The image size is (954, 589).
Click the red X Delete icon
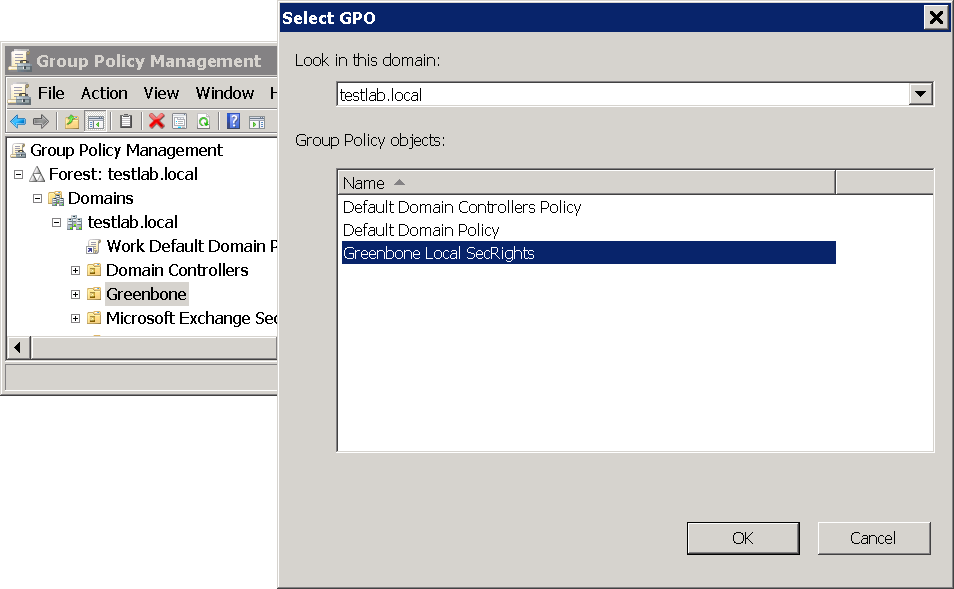point(156,121)
